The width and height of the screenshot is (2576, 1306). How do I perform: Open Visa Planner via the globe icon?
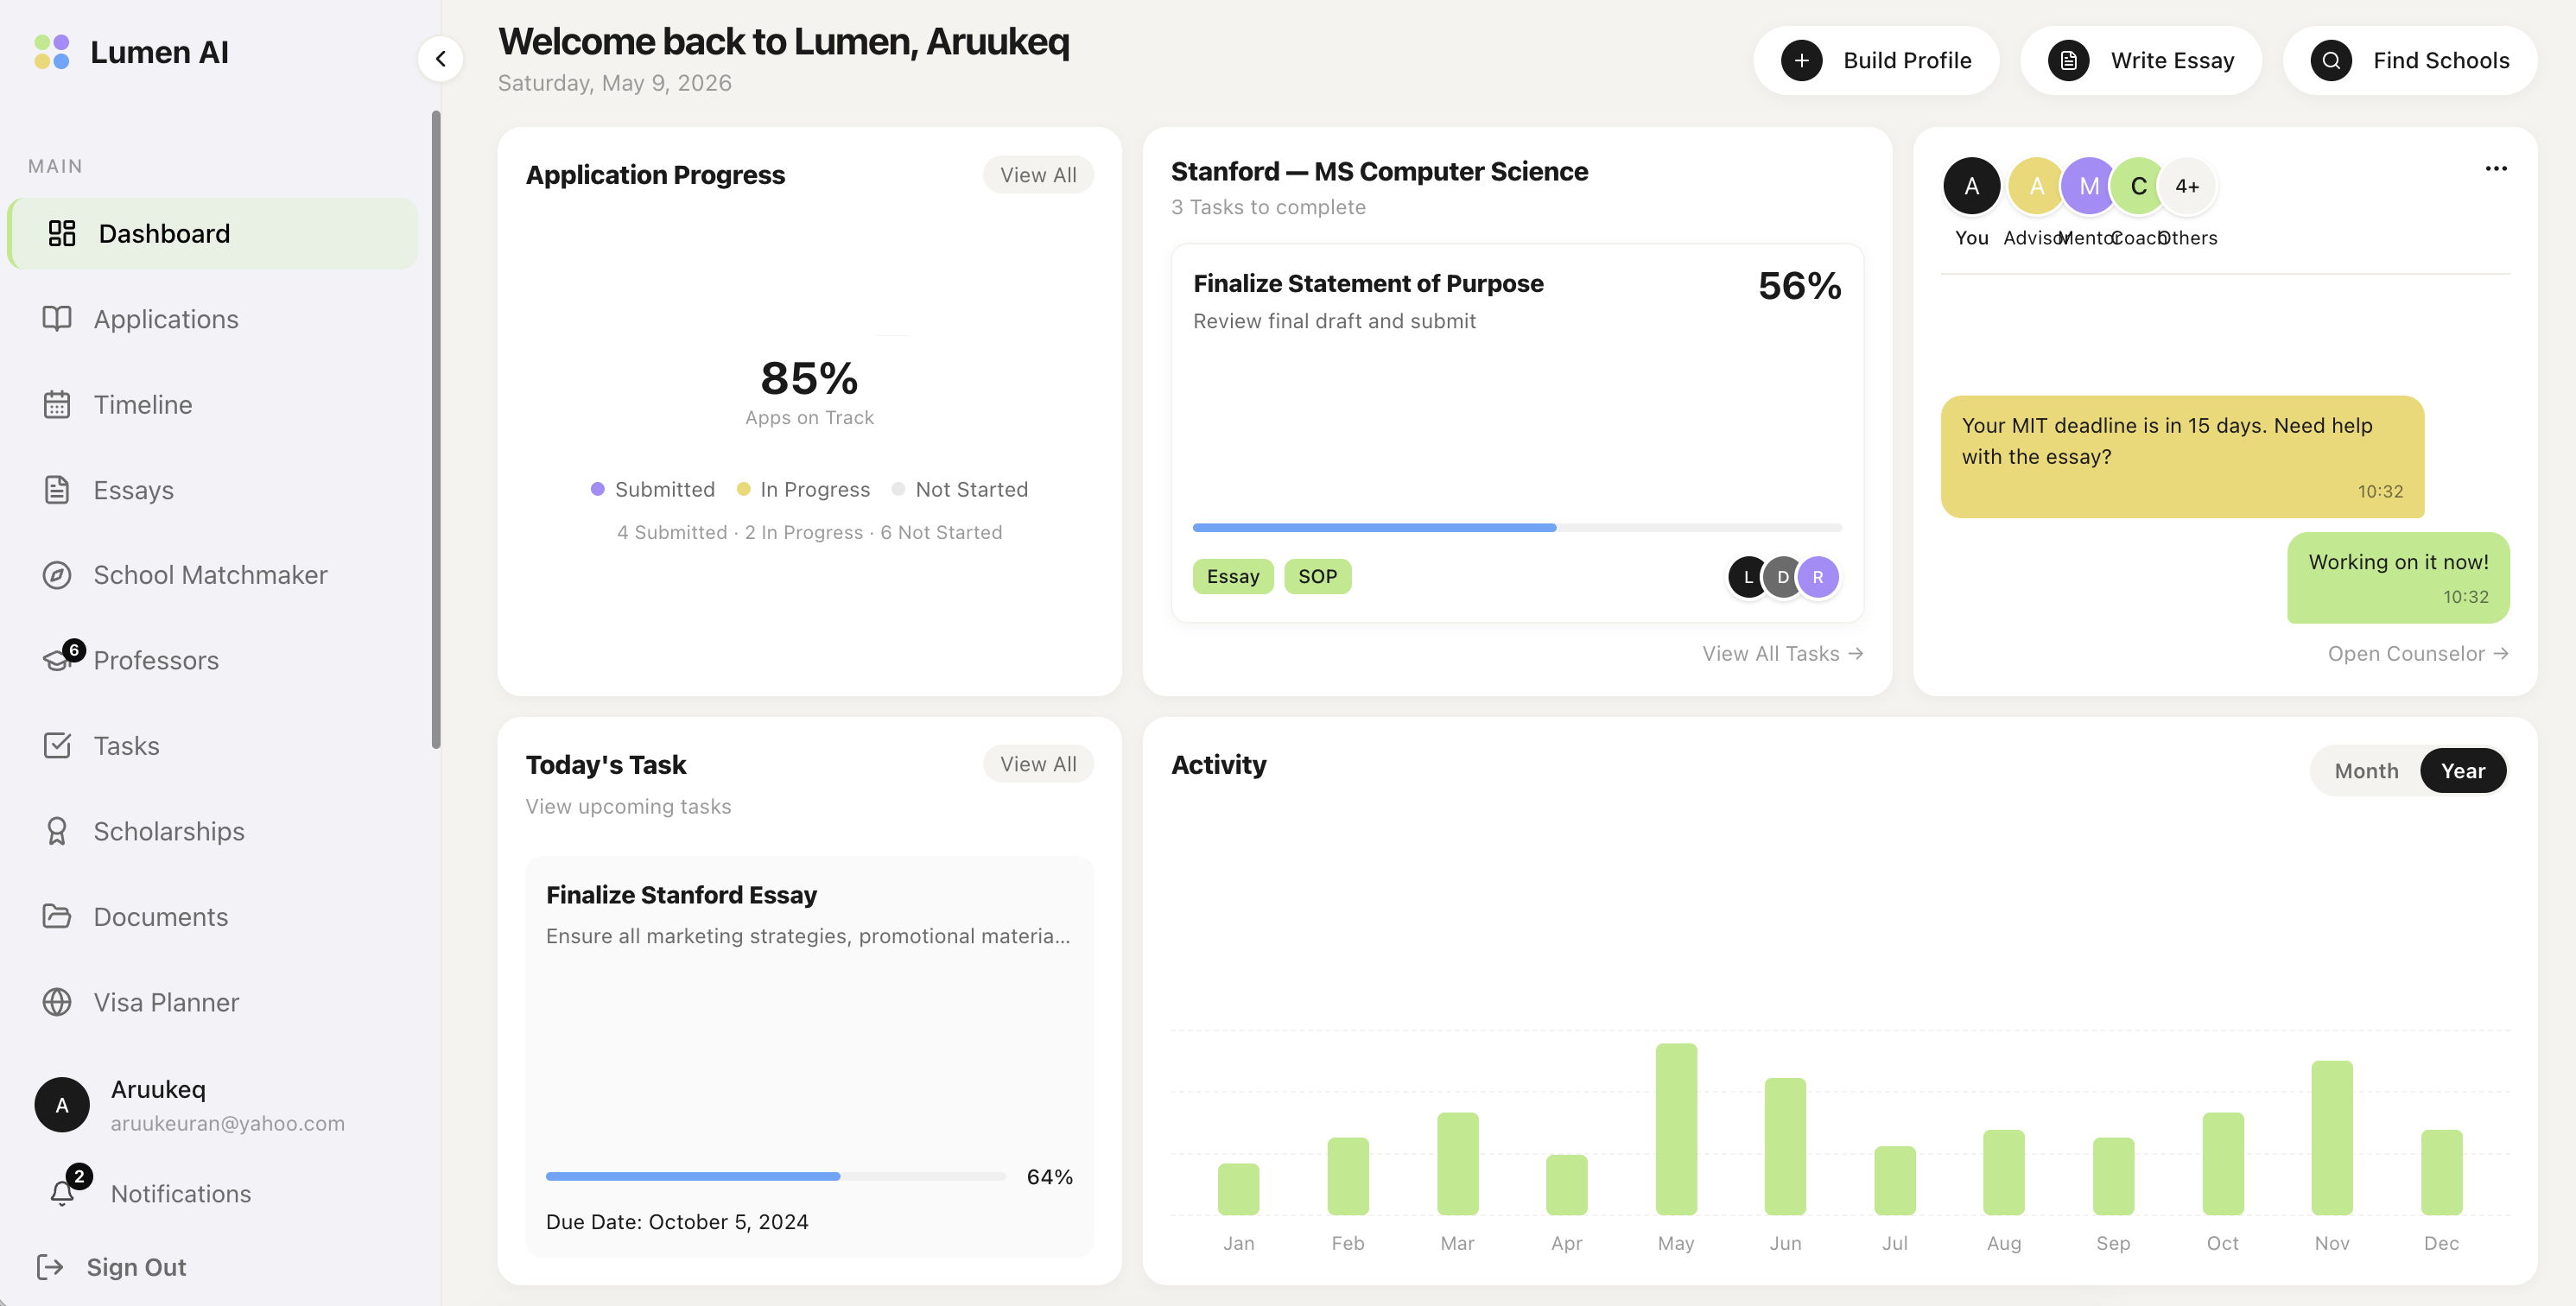(x=57, y=1002)
